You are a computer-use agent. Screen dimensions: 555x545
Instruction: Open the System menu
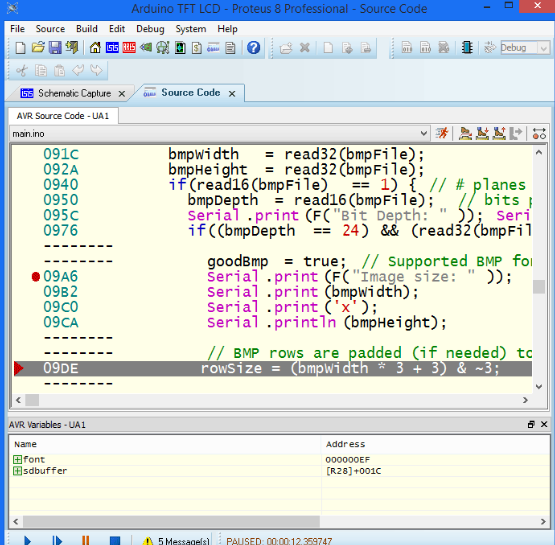[191, 29]
